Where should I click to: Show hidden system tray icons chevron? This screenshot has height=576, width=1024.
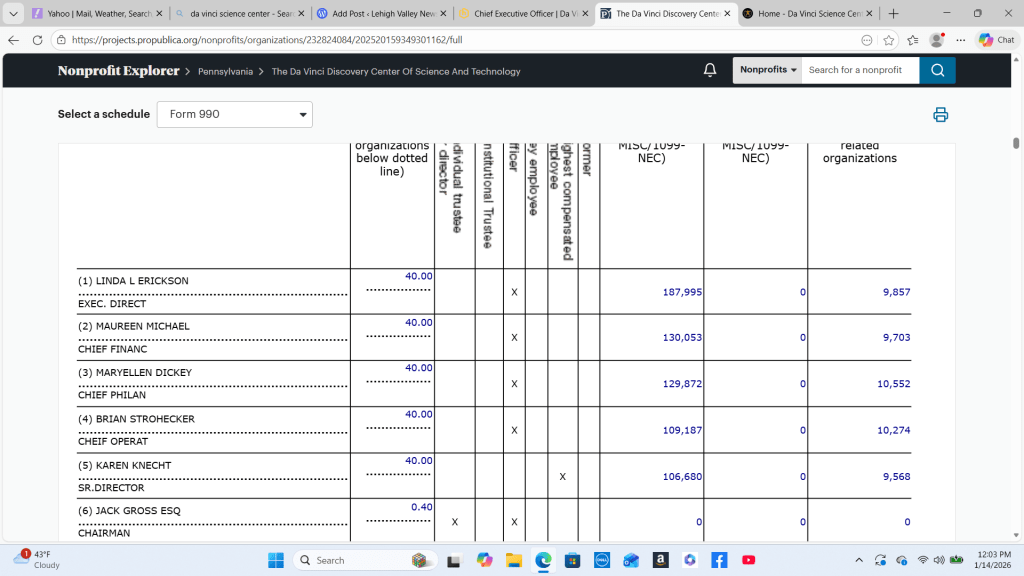[x=859, y=560]
